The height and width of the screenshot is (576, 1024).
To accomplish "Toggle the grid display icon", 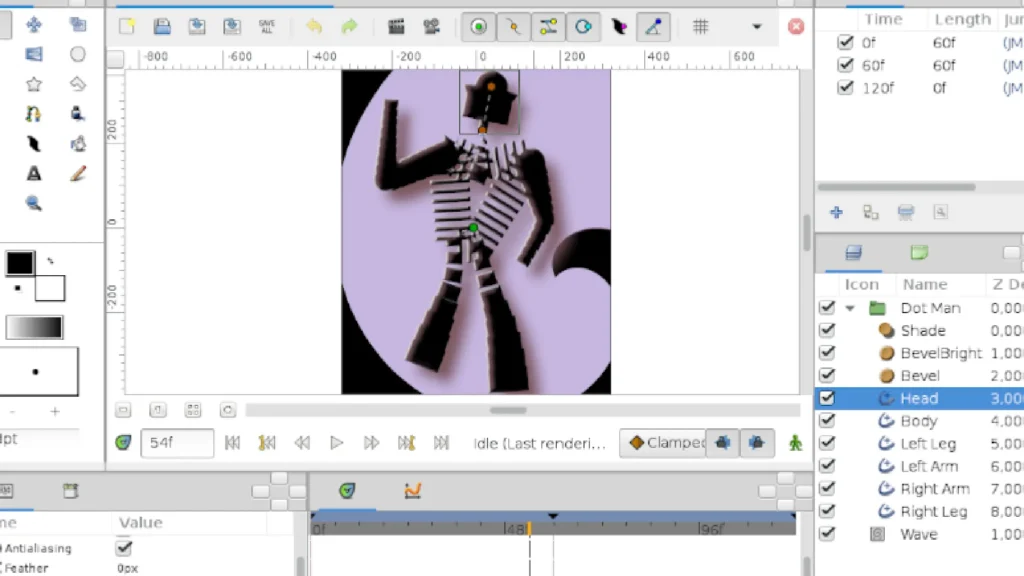I will tap(702, 26).
